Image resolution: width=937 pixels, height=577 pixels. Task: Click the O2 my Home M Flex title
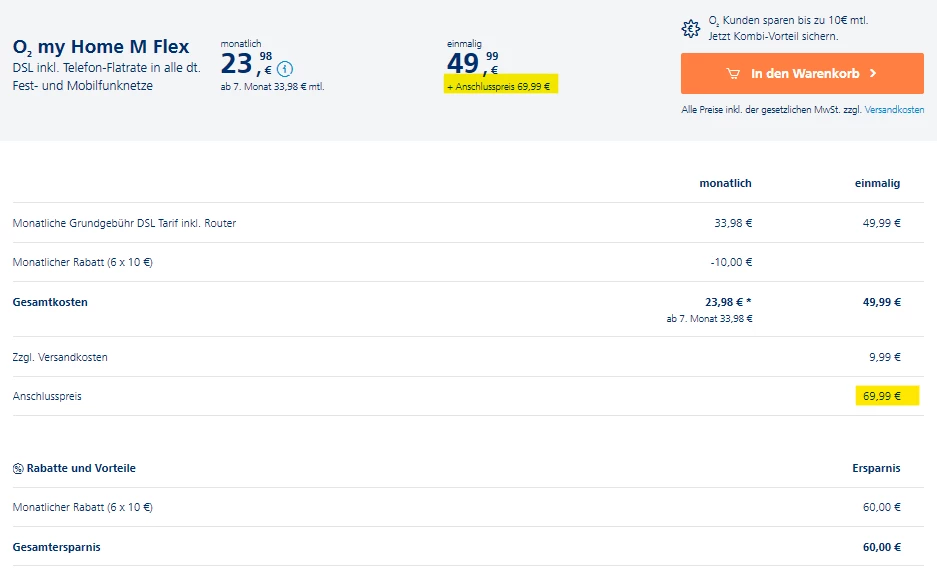pos(101,47)
